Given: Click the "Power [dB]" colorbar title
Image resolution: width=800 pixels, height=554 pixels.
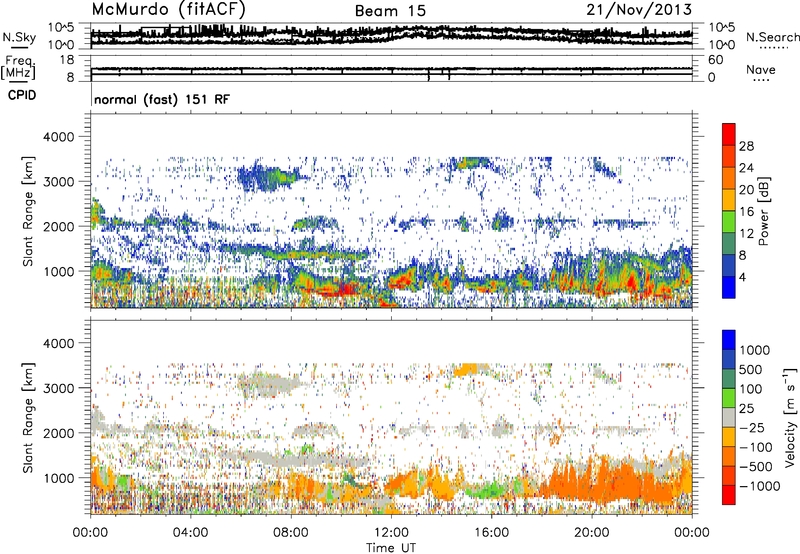Looking at the screenshot, I should point(763,211).
